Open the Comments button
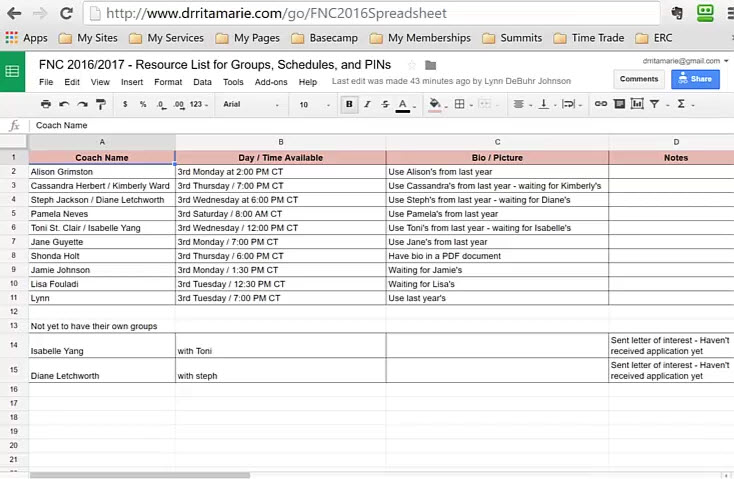Screen dimensions: 734x479 639,79
